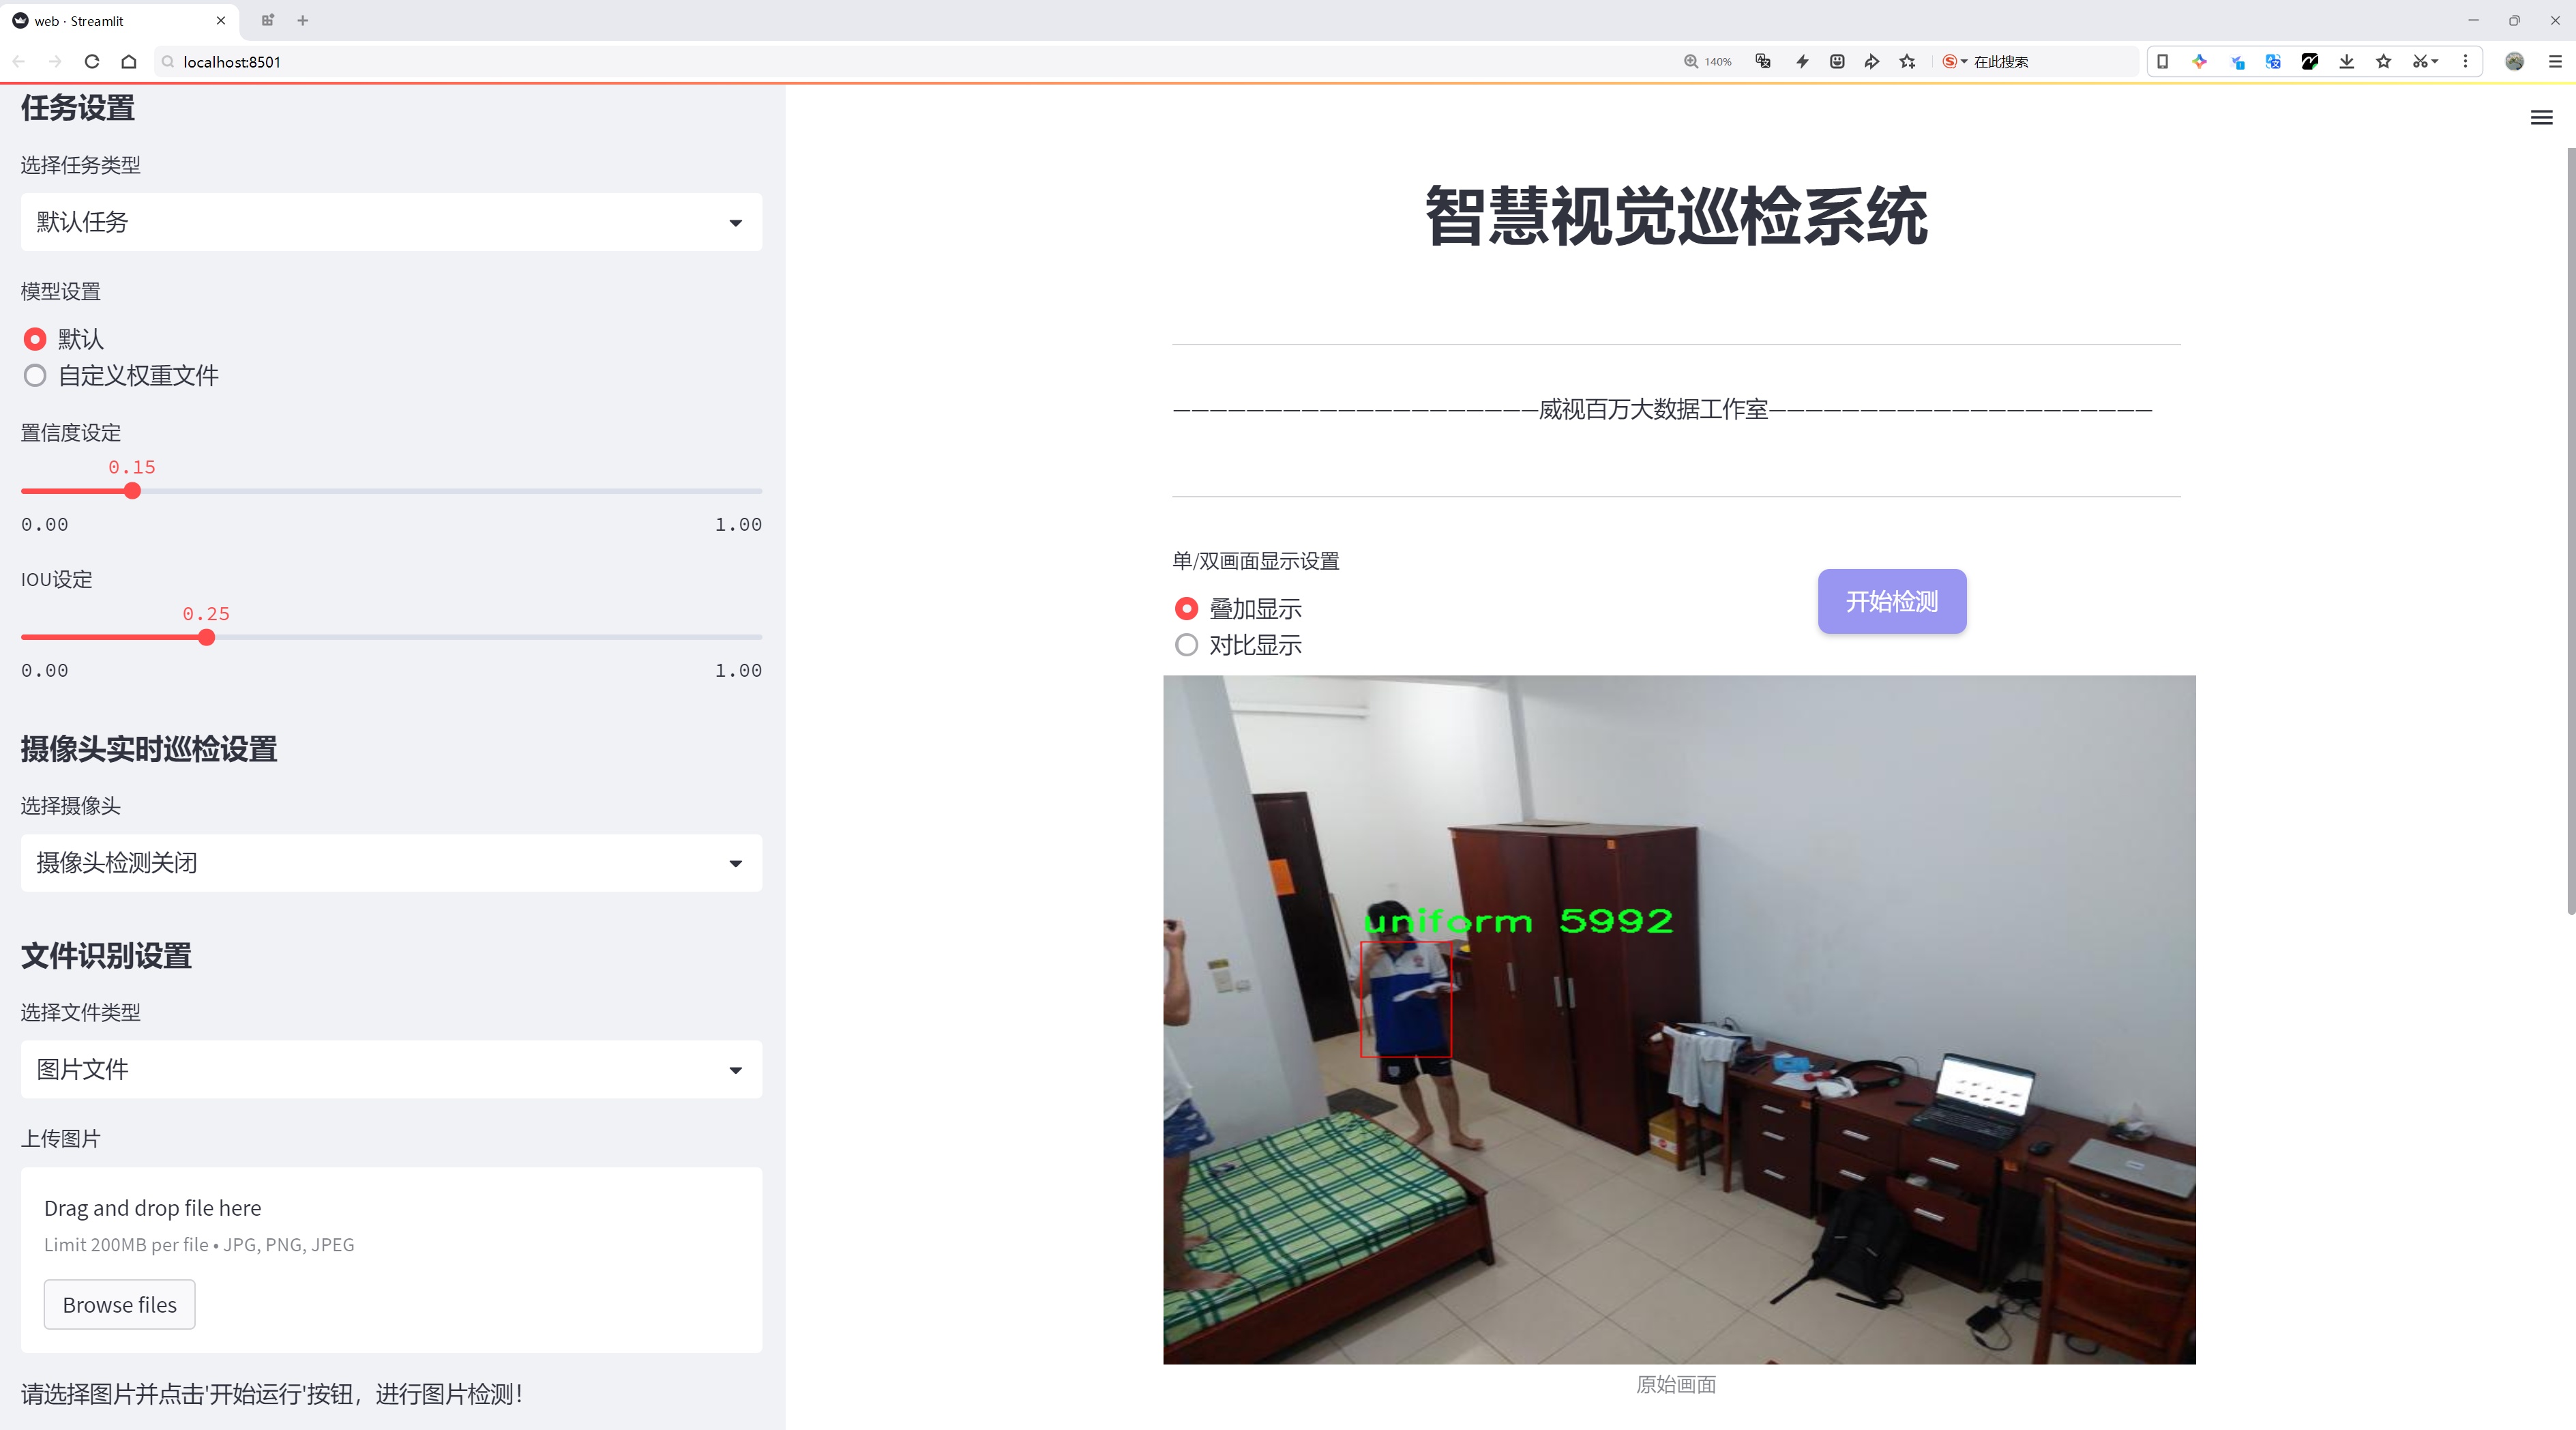This screenshot has height=1430, width=2576.
Task: Open the three-dot extensions menu
Action: 2465,62
